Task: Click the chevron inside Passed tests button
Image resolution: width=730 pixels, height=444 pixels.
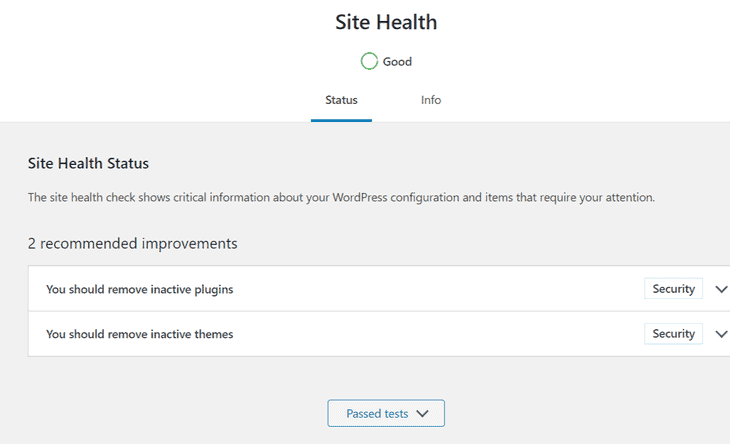Action: coord(422,413)
